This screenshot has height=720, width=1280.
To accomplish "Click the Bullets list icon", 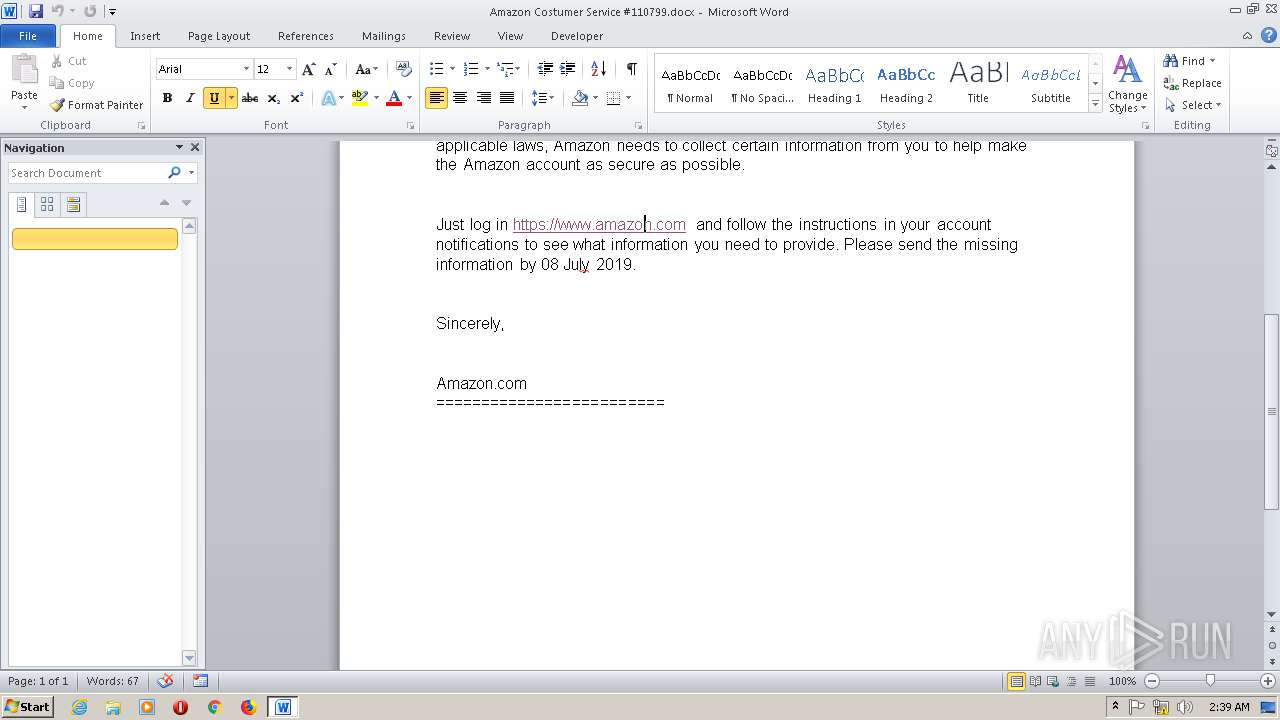I will click(436, 69).
